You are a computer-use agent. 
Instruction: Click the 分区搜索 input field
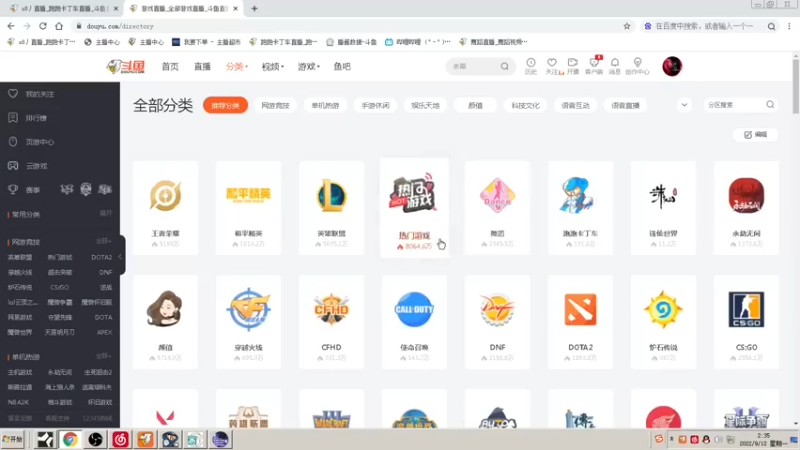pyautogui.click(x=735, y=105)
